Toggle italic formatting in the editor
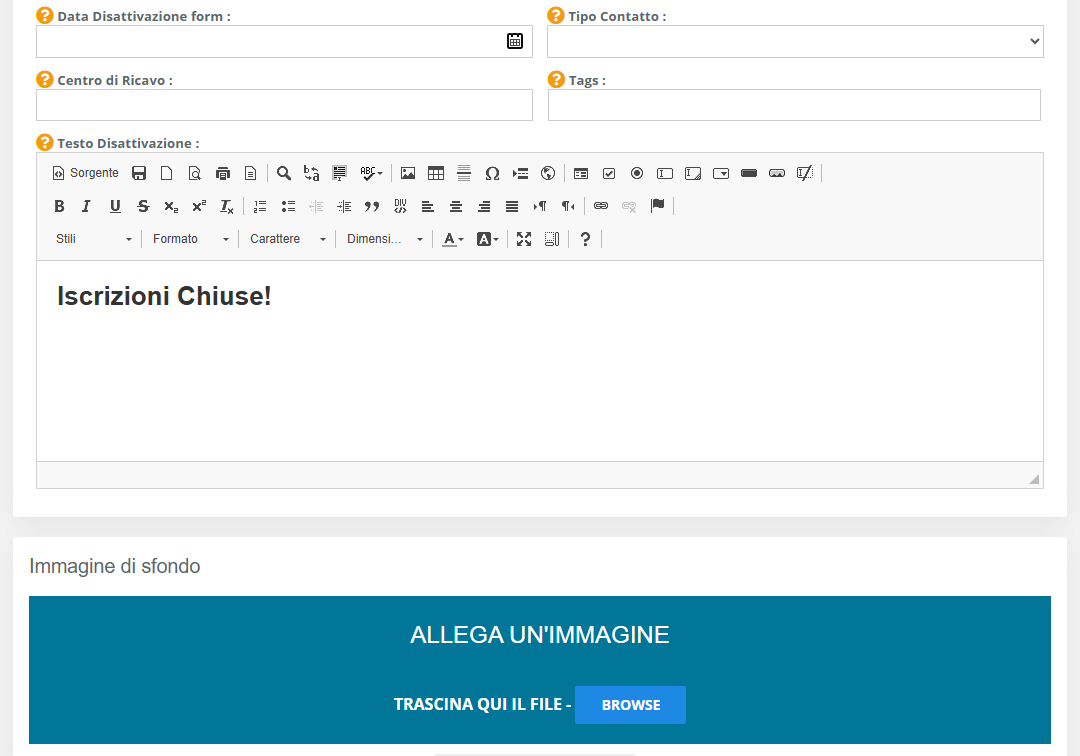Image resolution: width=1080 pixels, height=756 pixels. click(x=85, y=205)
